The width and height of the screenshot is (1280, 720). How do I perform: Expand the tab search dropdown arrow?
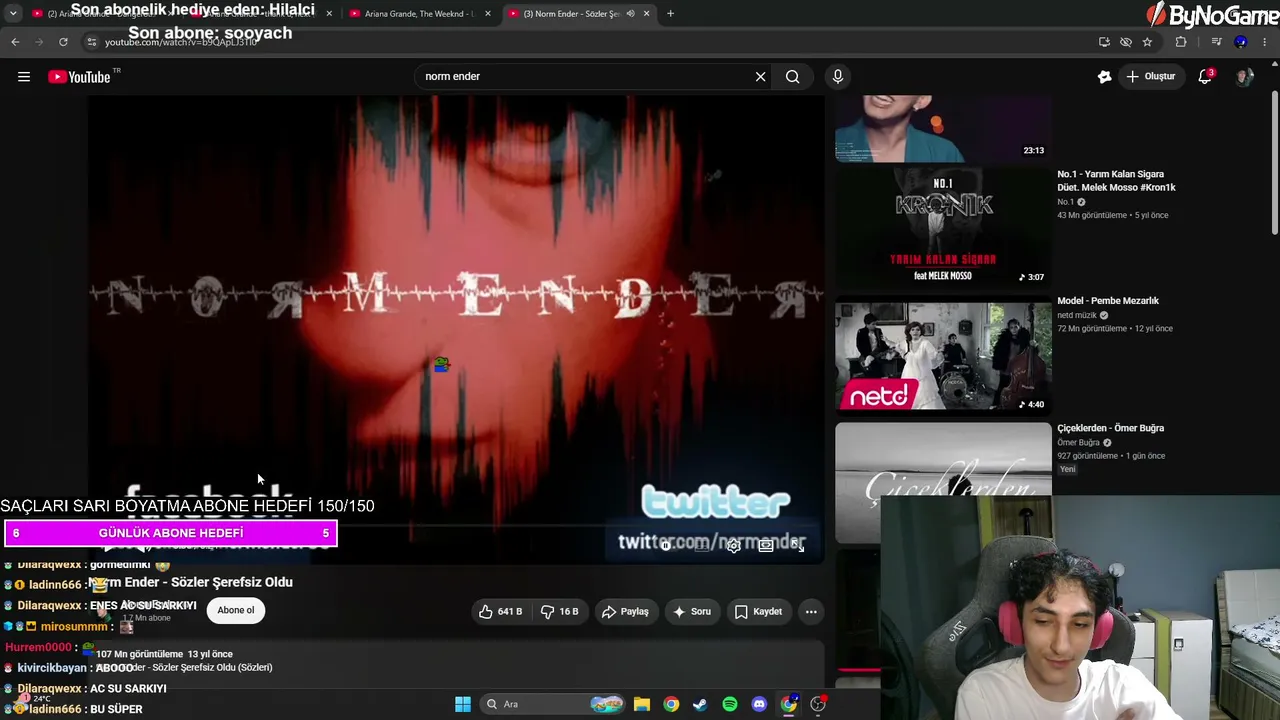[x=13, y=14]
